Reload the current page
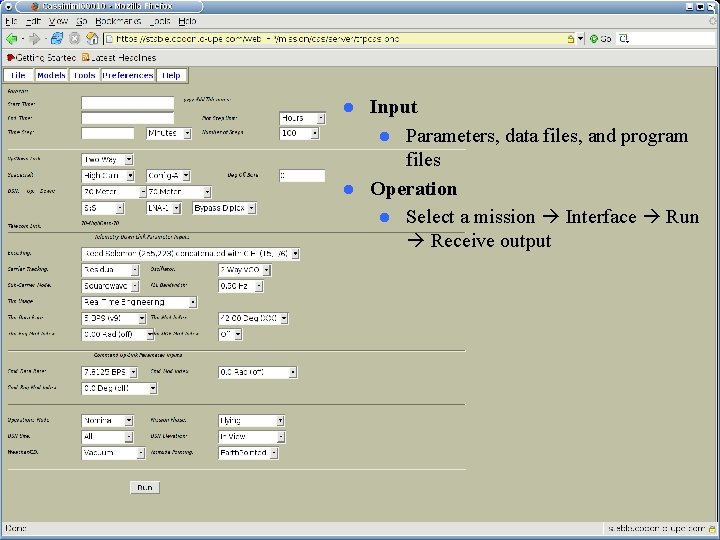Screen dimensions: 720x540 (x=56, y=39)
